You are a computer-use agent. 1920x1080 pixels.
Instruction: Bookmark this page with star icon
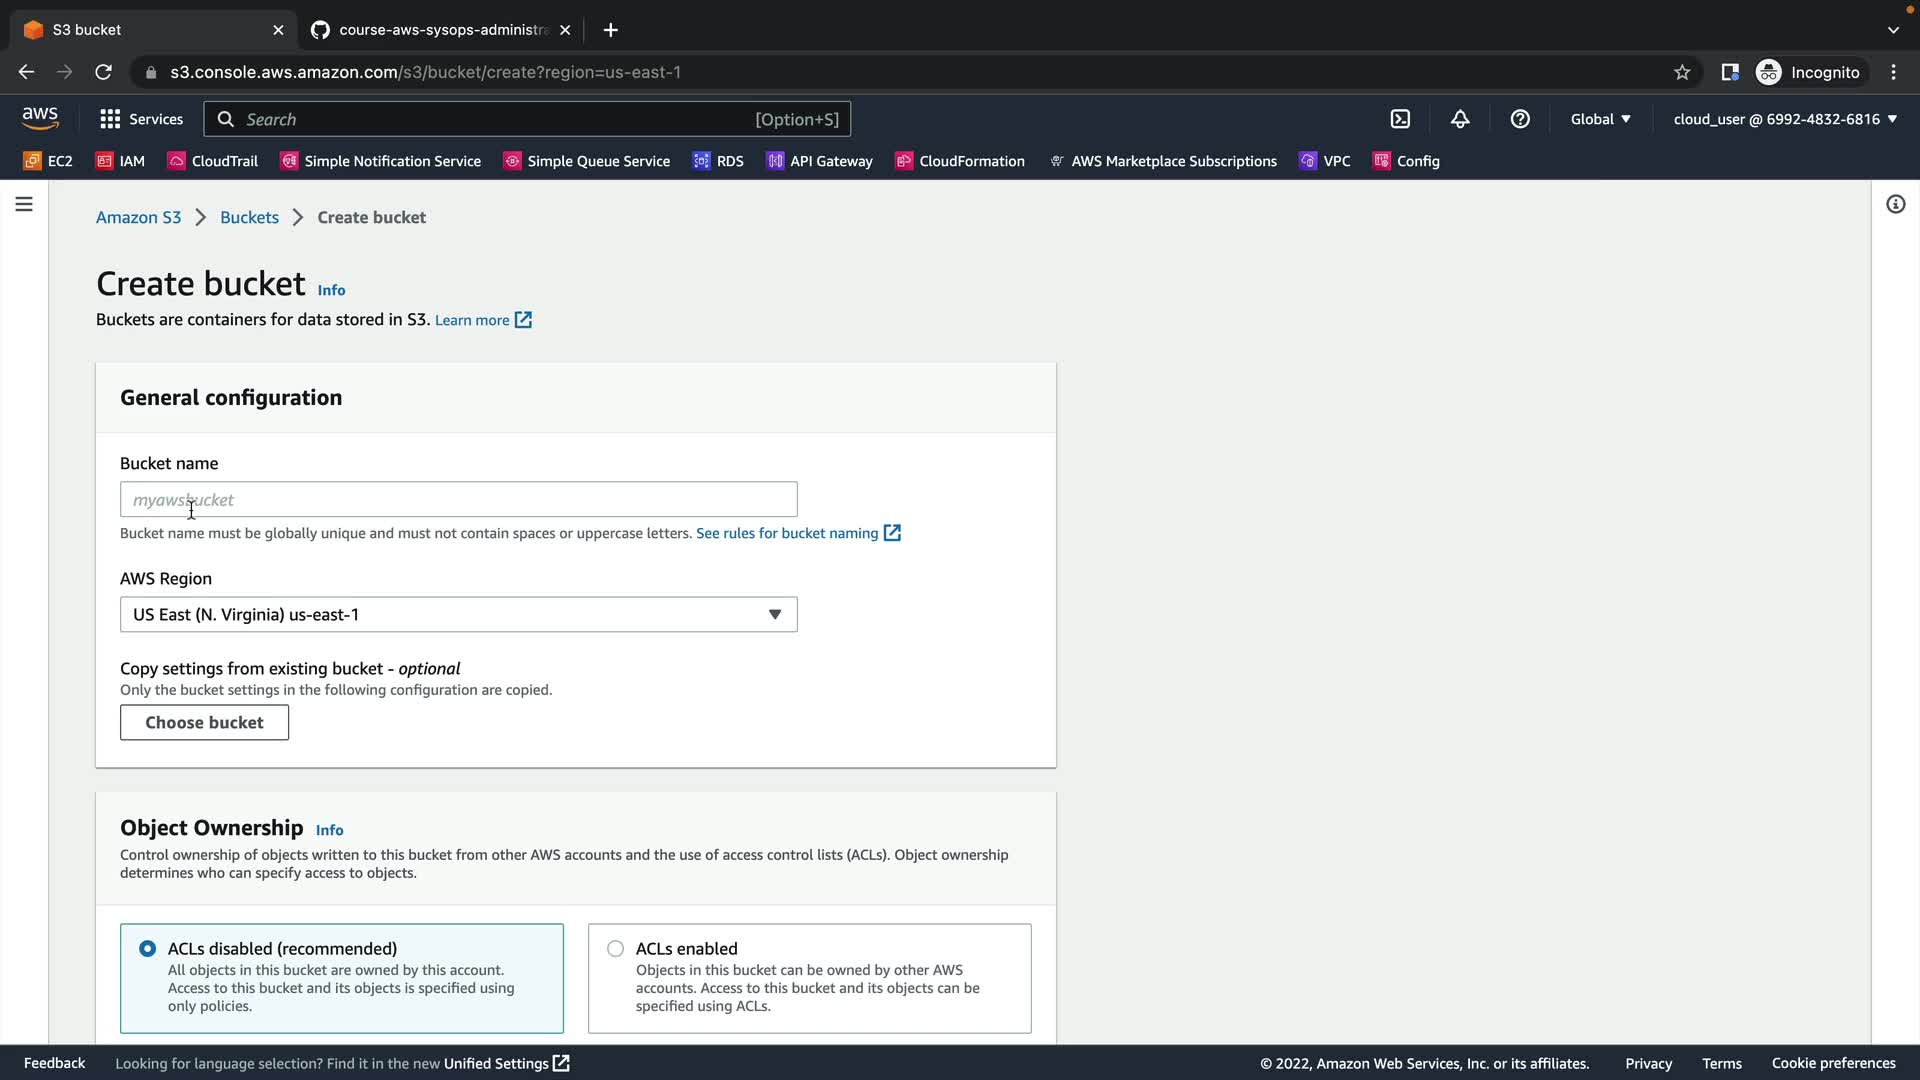click(1682, 72)
